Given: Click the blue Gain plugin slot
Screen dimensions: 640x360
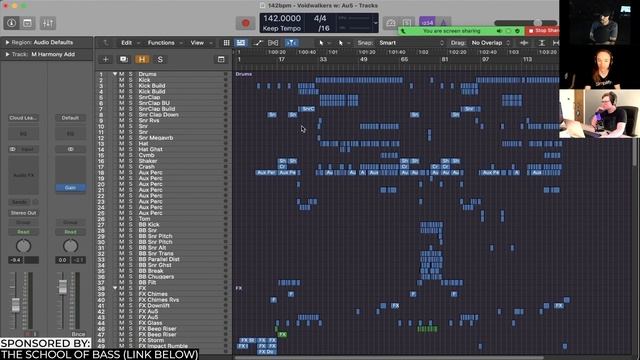Looking at the screenshot, I should point(70,188).
